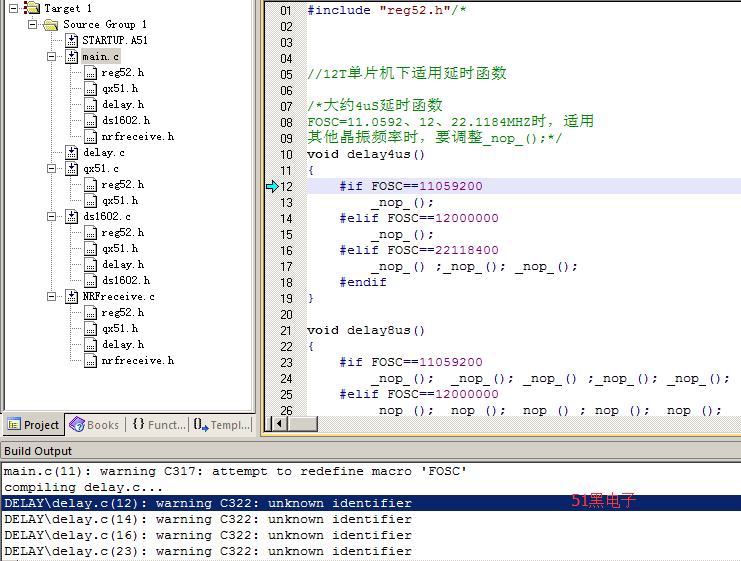The width and height of the screenshot is (741, 561).
Task: Click ds1602.h header icon under main.c
Action: point(91,121)
